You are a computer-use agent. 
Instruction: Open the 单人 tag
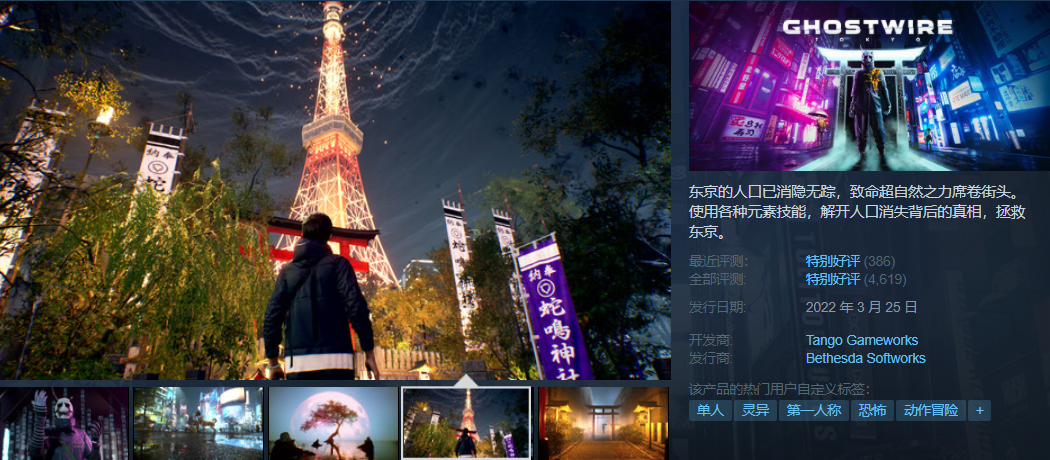[x=710, y=410]
